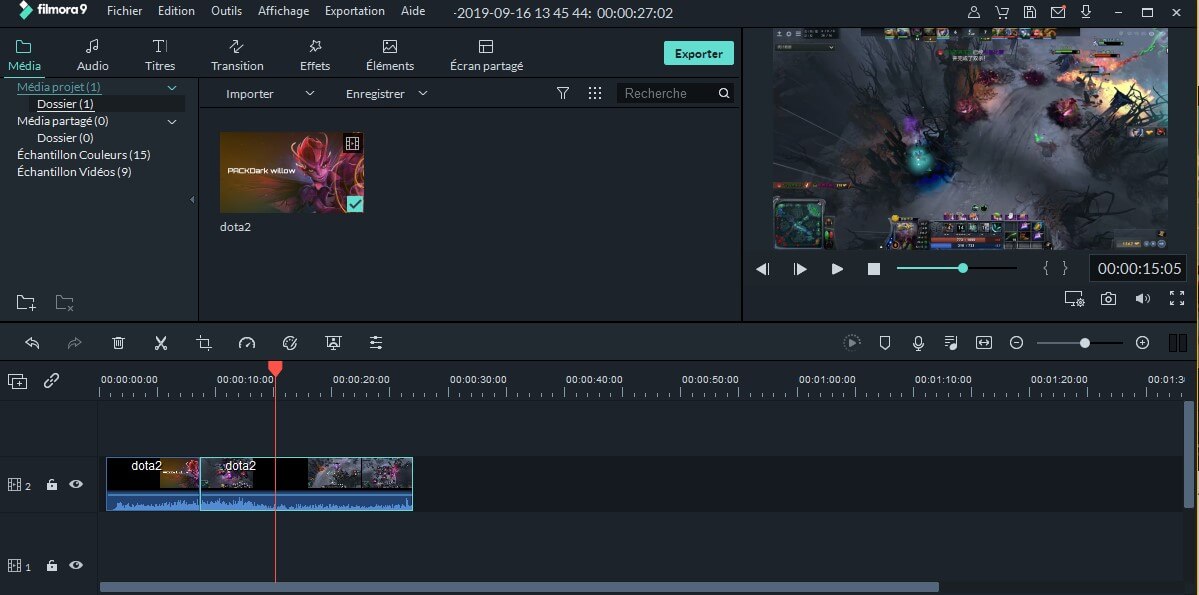The height and width of the screenshot is (595, 1199).
Task: Switch media grid view layout
Action: (x=595, y=93)
